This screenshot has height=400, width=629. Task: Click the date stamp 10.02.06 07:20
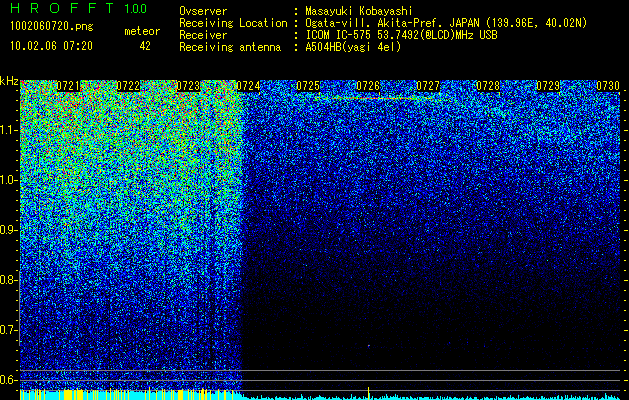(51, 46)
